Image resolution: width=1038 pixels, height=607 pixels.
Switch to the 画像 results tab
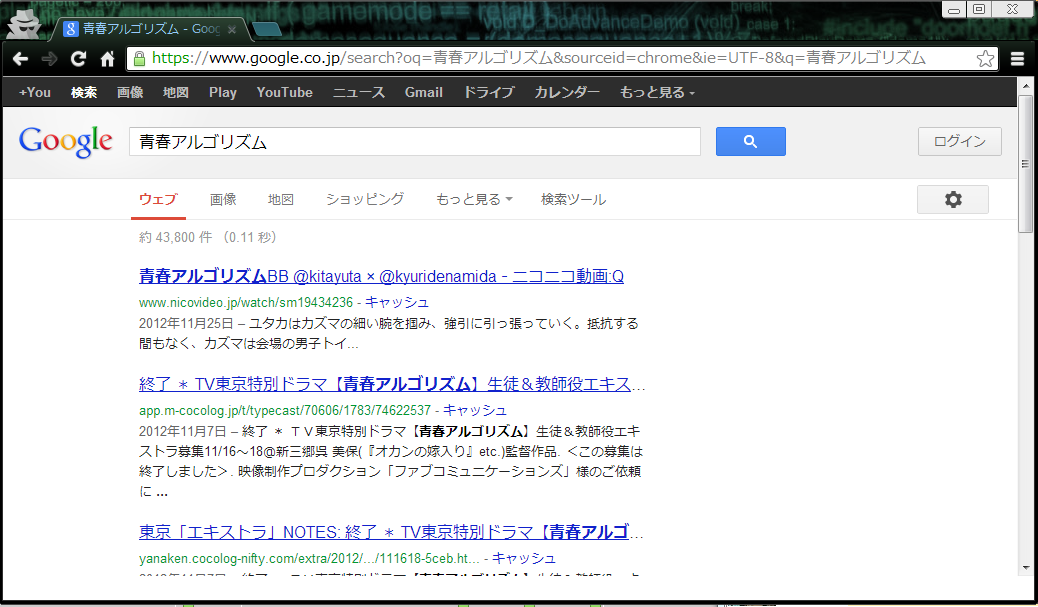tap(223, 199)
